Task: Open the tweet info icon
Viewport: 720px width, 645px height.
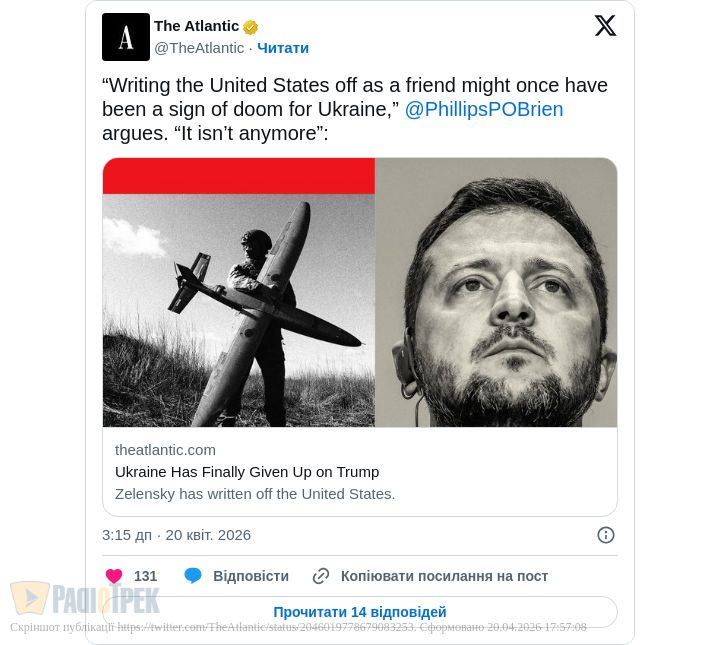Action: 606,535
